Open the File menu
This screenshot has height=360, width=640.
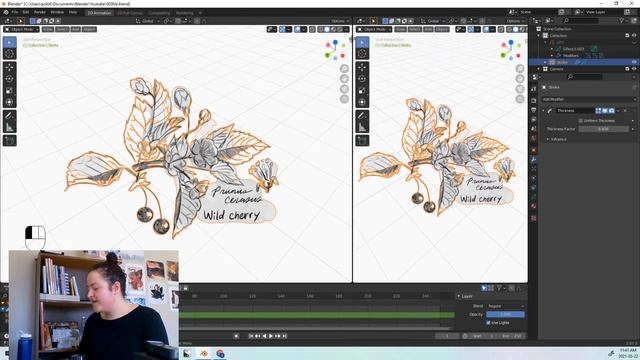15,12
